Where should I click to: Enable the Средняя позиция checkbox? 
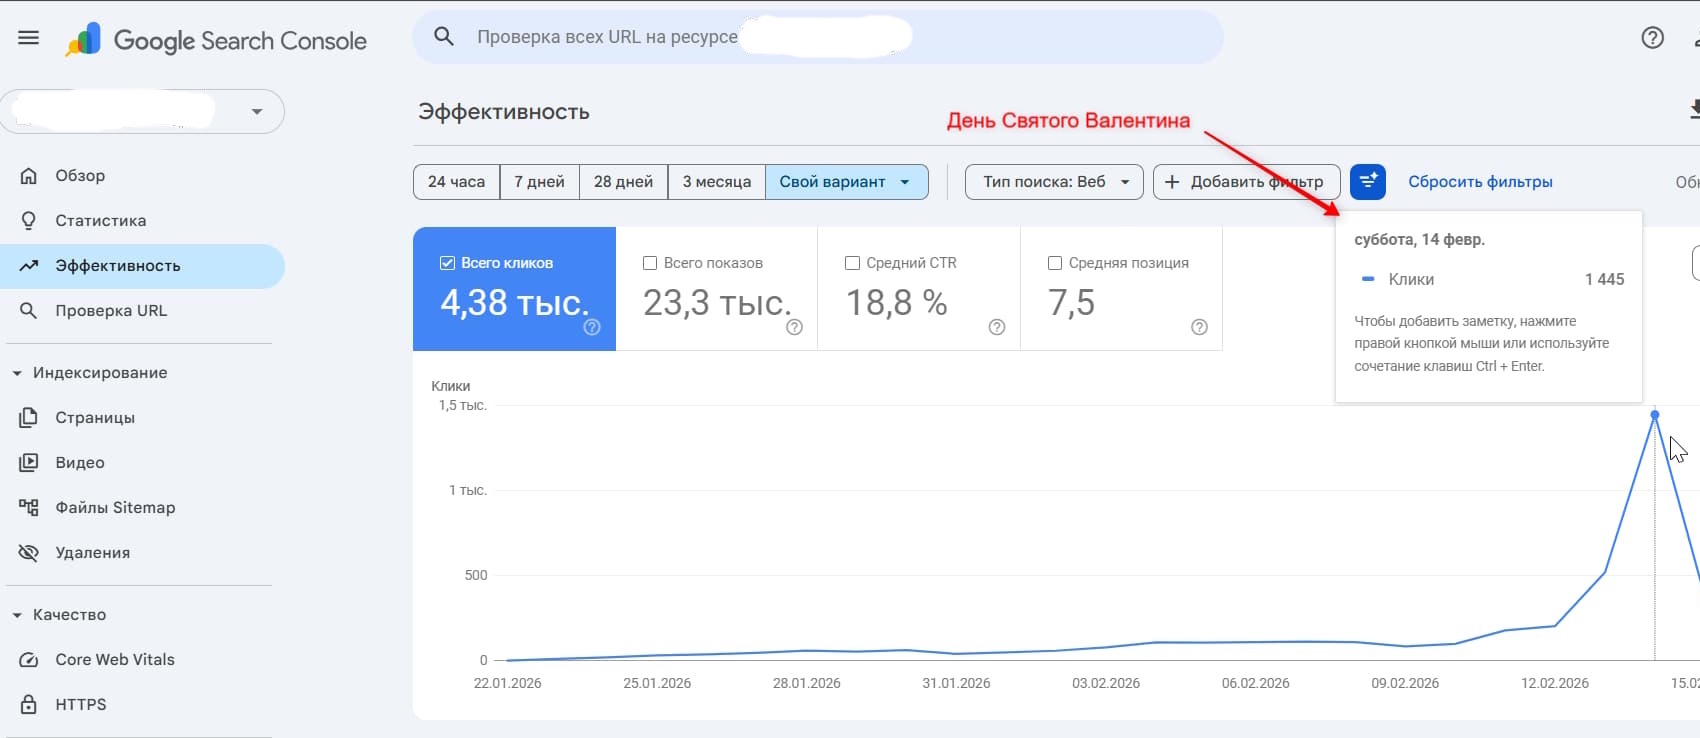click(x=1055, y=263)
